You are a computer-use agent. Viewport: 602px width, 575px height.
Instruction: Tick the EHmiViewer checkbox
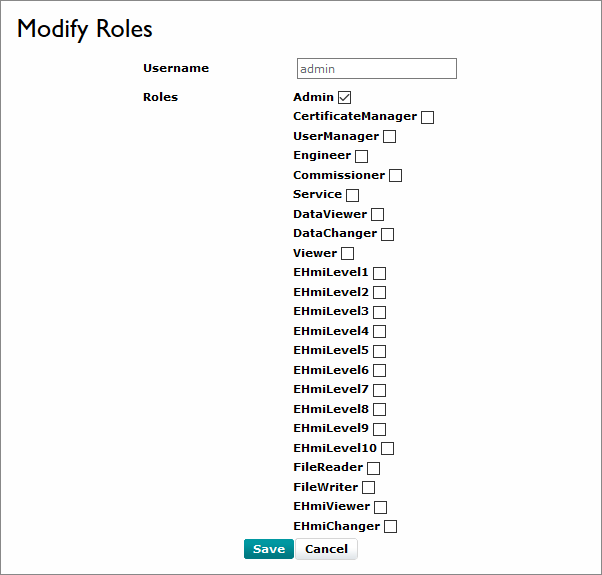[380, 507]
